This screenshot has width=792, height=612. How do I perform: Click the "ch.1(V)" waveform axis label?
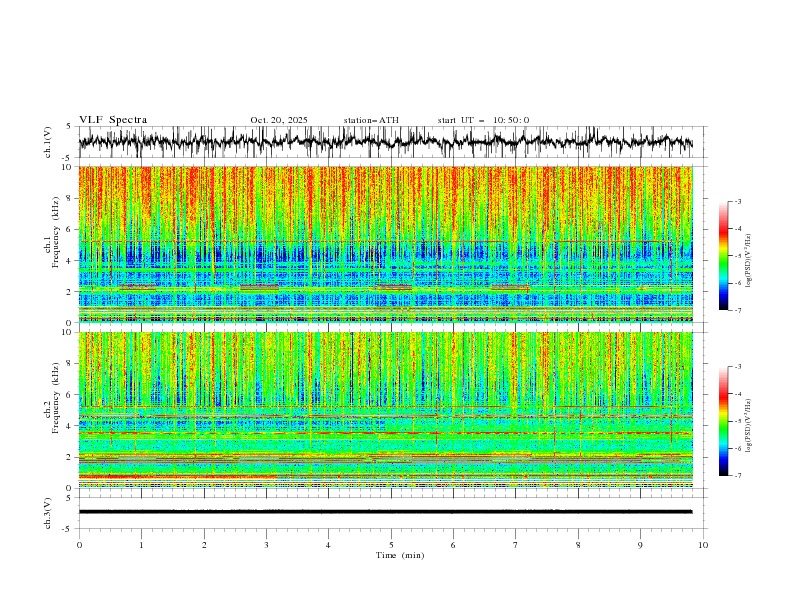tap(48, 142)
